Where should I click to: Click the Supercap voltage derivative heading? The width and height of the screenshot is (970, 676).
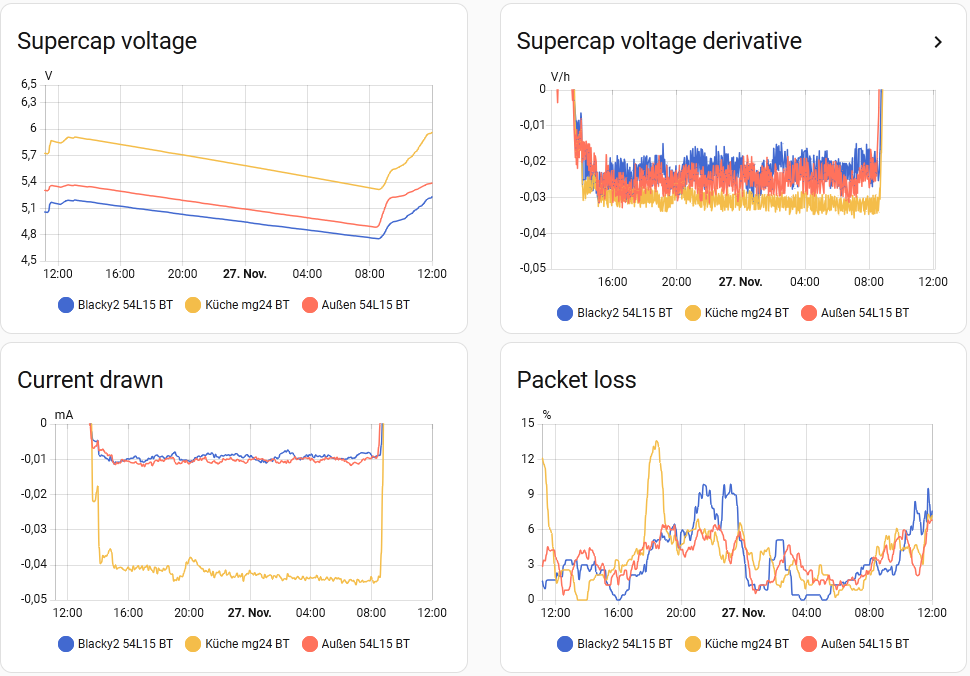pyautogui.click(x=659, y=41)
